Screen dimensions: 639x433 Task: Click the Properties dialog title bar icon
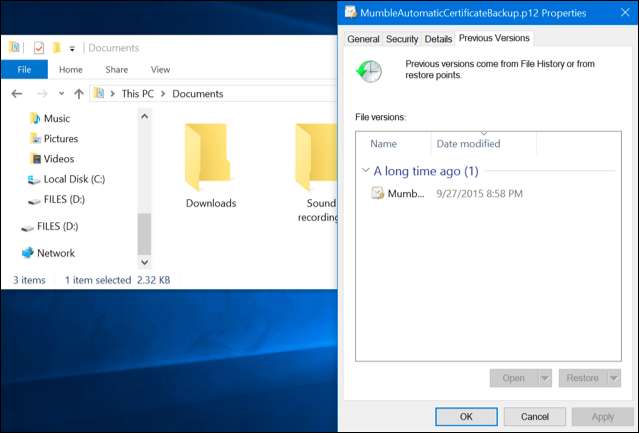[350, 12]
